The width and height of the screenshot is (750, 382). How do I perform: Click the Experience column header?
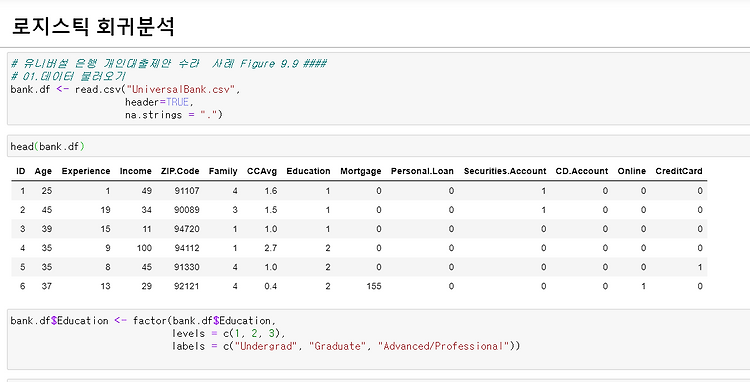coord(86,171)
